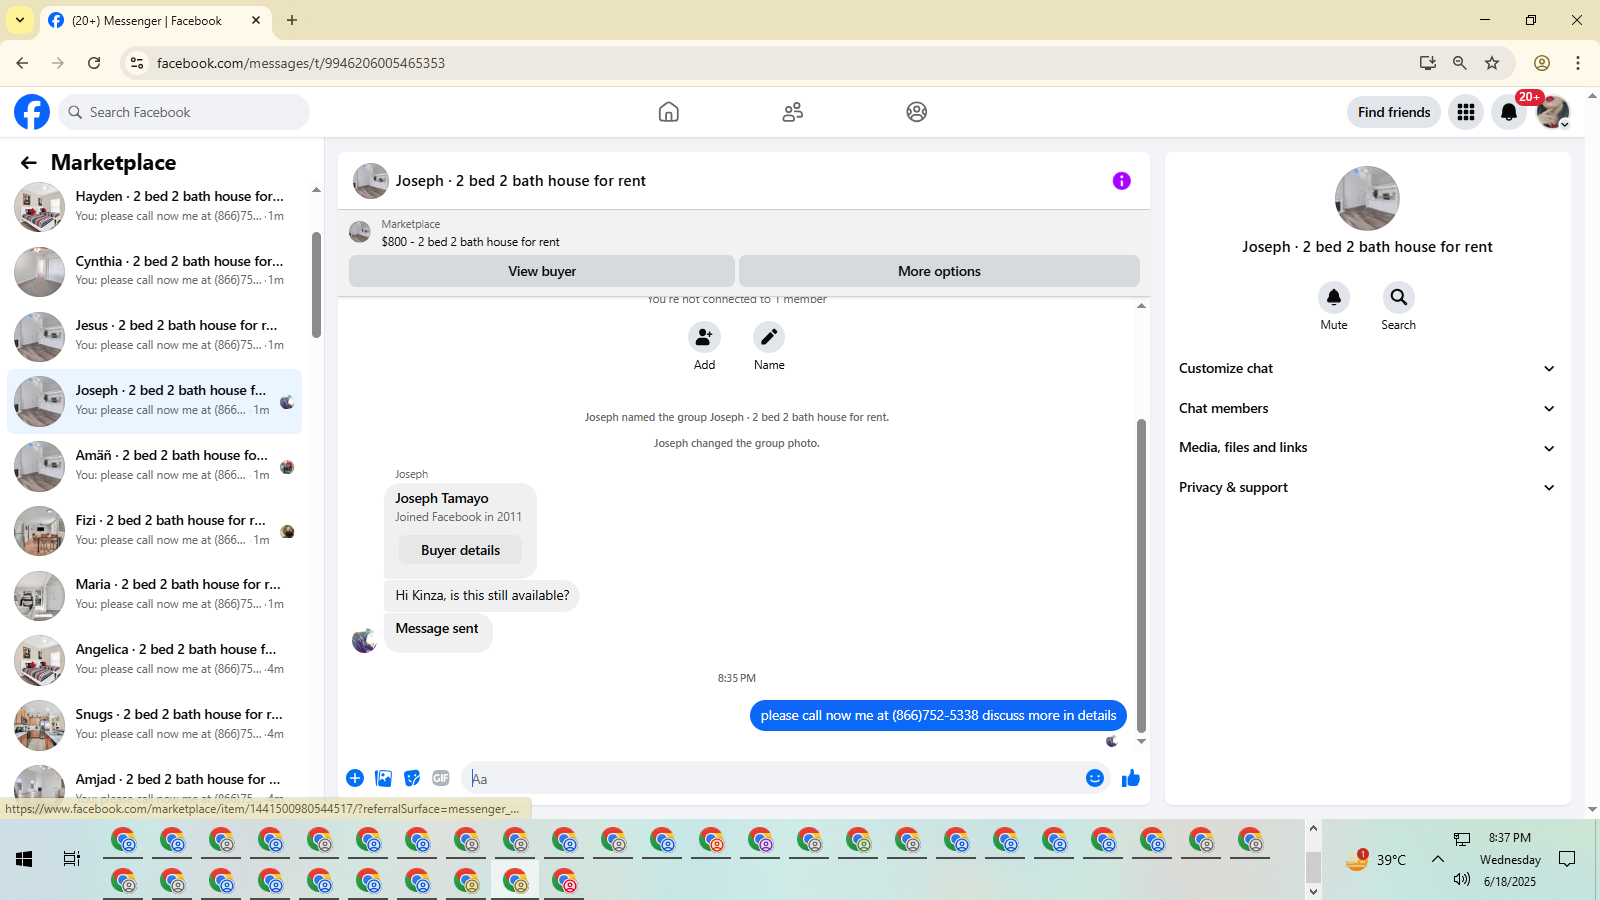Click the Find friends button
This screenshot has width=1600, height=900.
coord(1394,112)
